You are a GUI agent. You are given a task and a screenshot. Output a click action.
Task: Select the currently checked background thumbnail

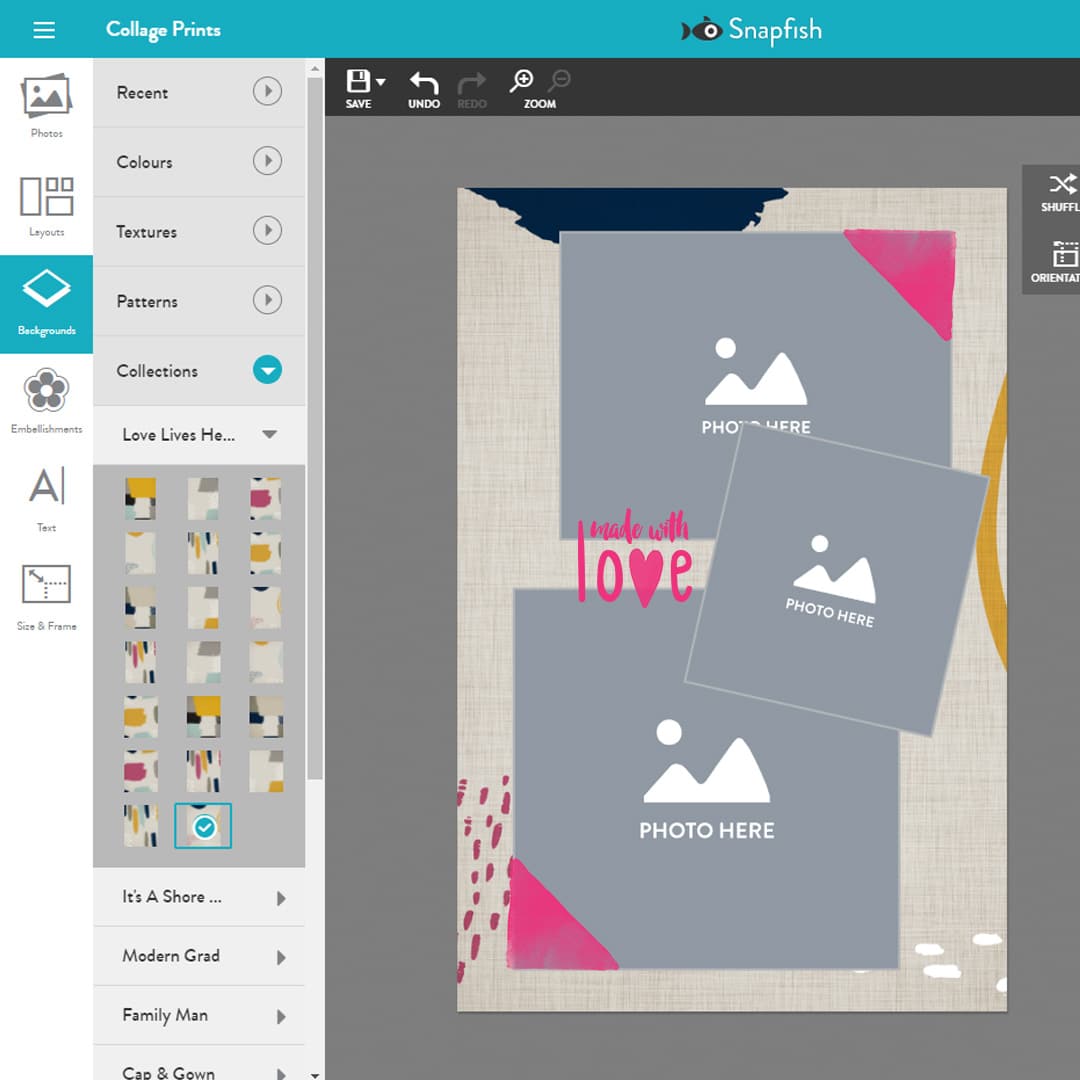pos(203,825)
